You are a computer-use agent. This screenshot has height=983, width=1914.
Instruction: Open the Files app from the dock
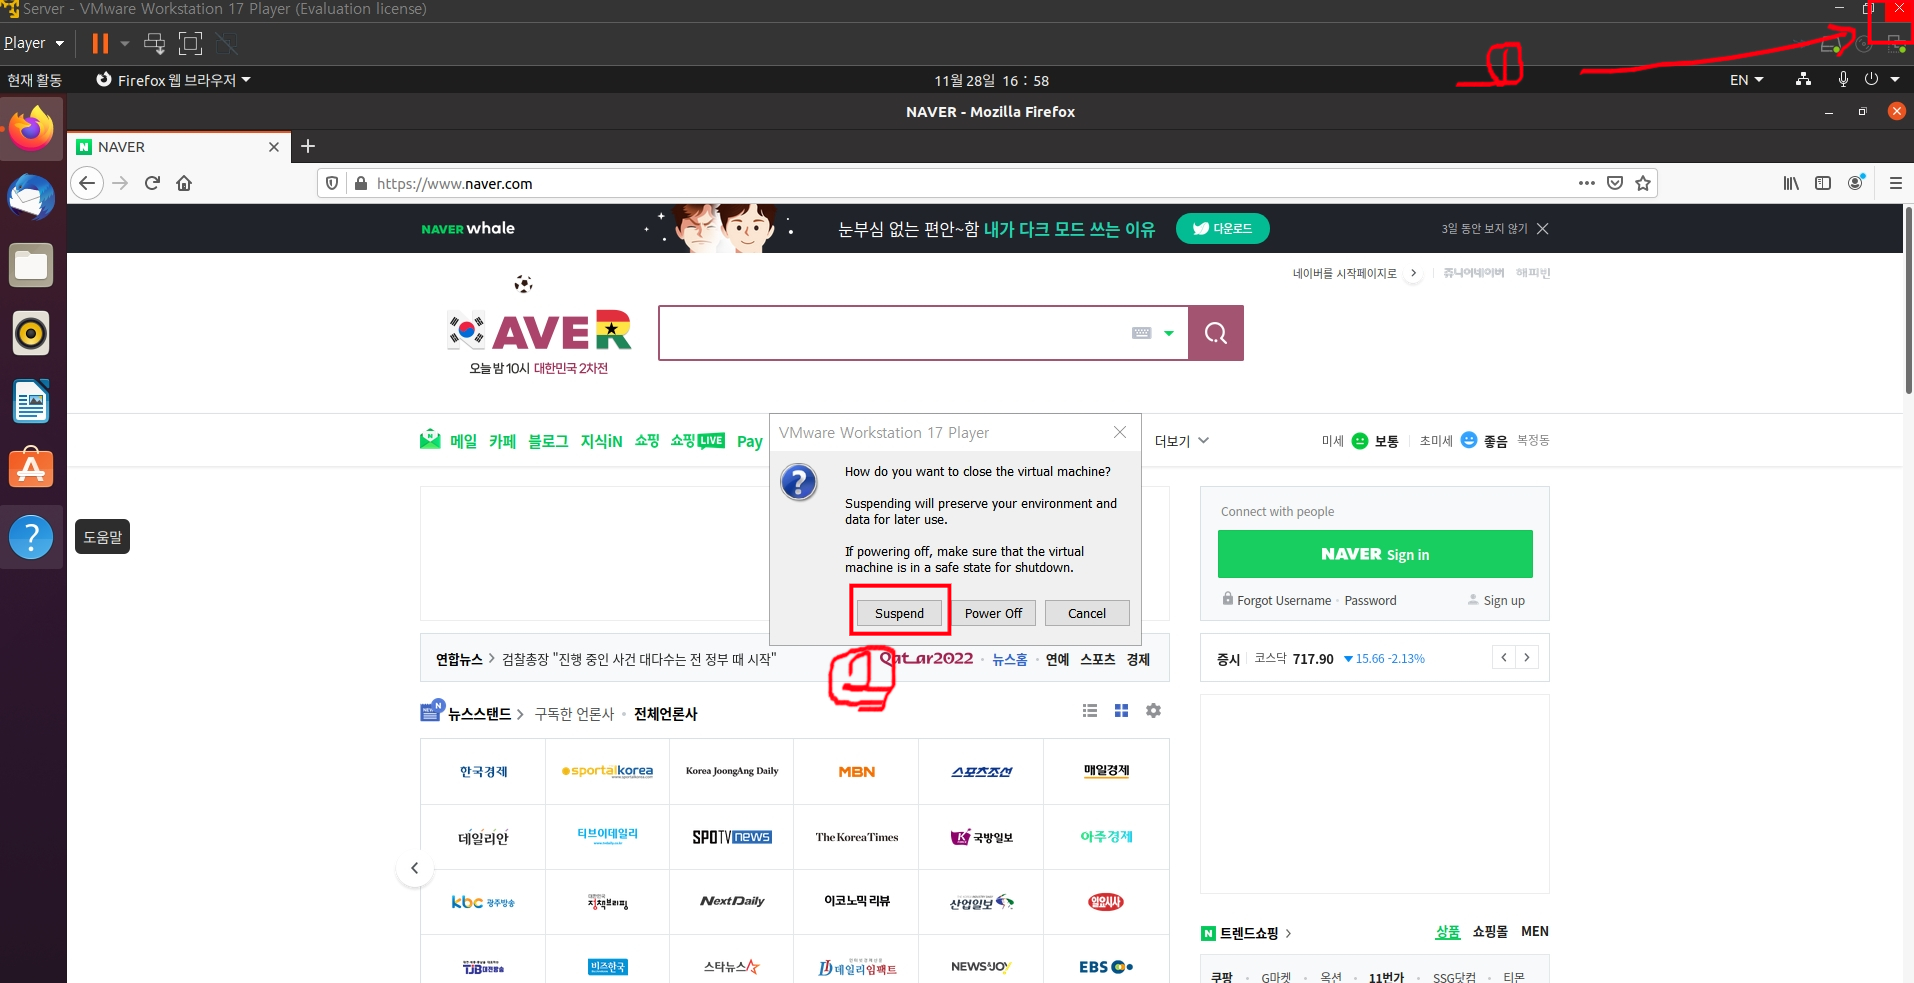31,265
